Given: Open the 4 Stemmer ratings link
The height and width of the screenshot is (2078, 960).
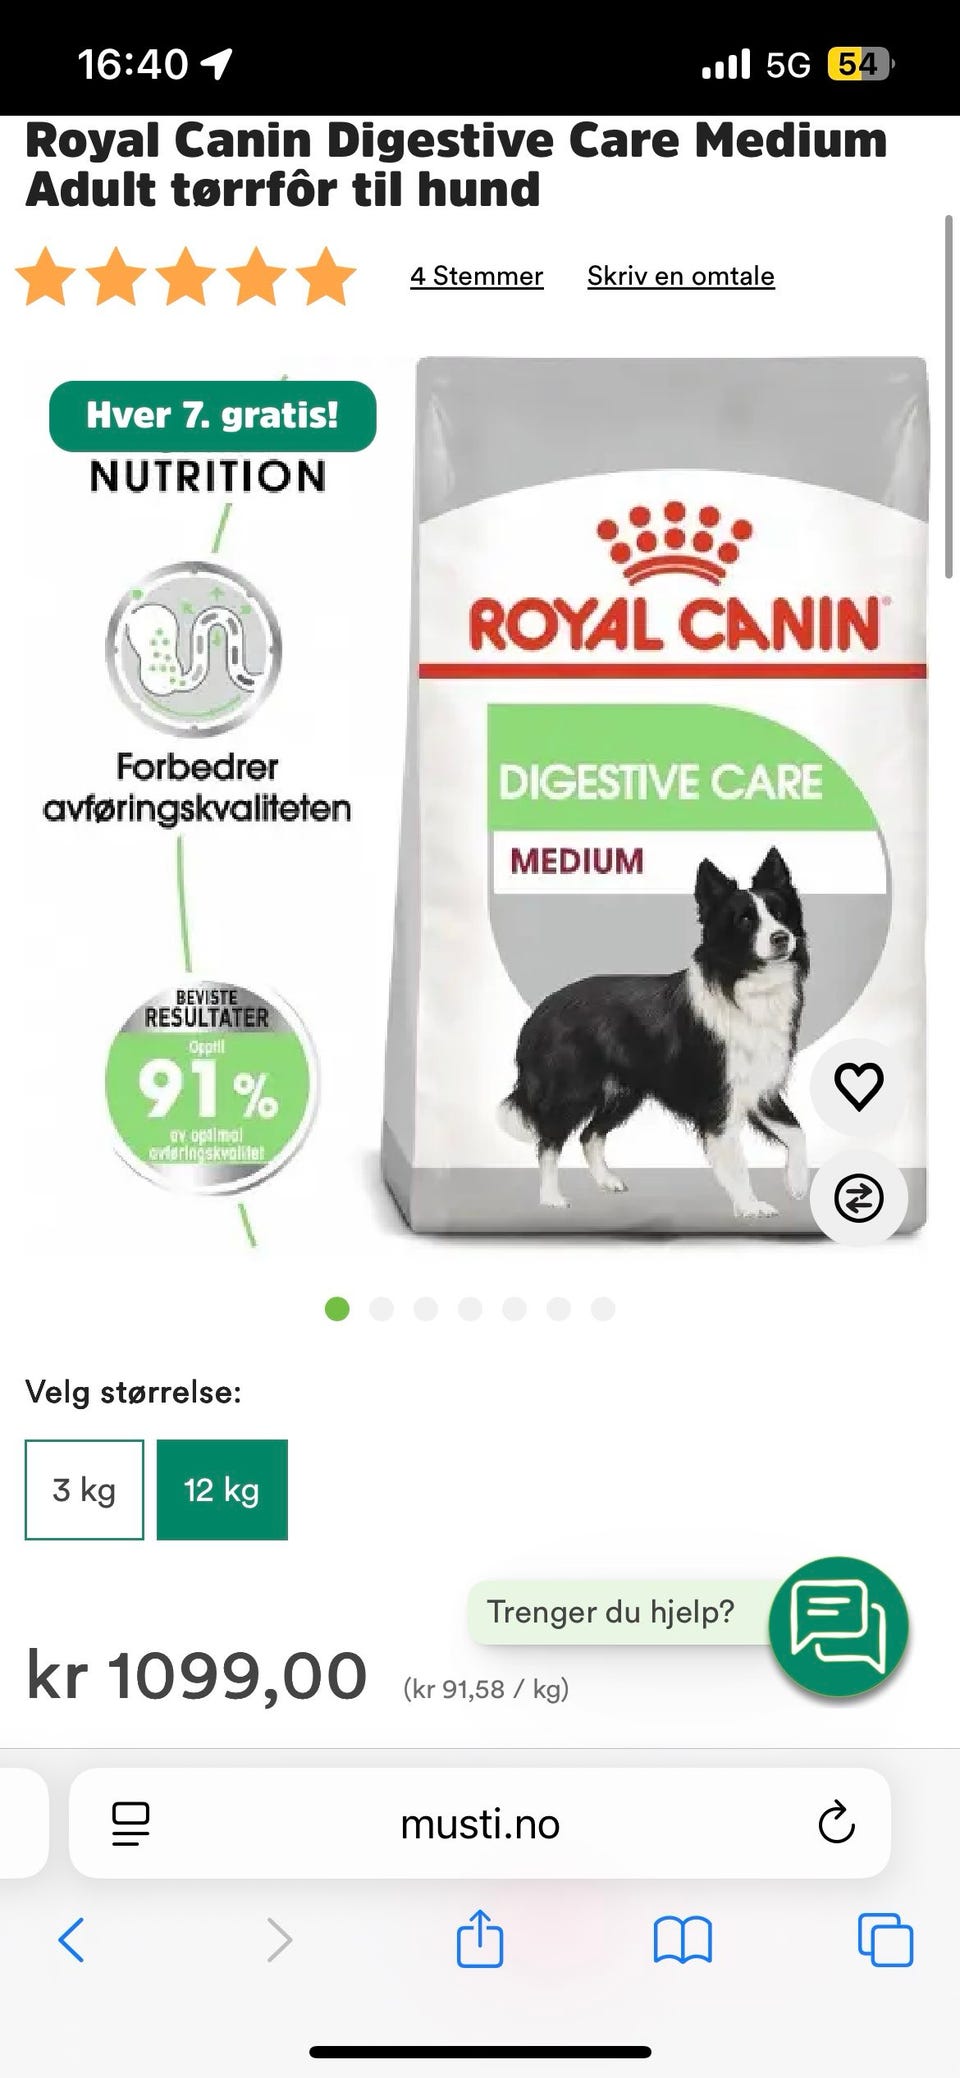Looking at the screenshot, I should (476, 276).
